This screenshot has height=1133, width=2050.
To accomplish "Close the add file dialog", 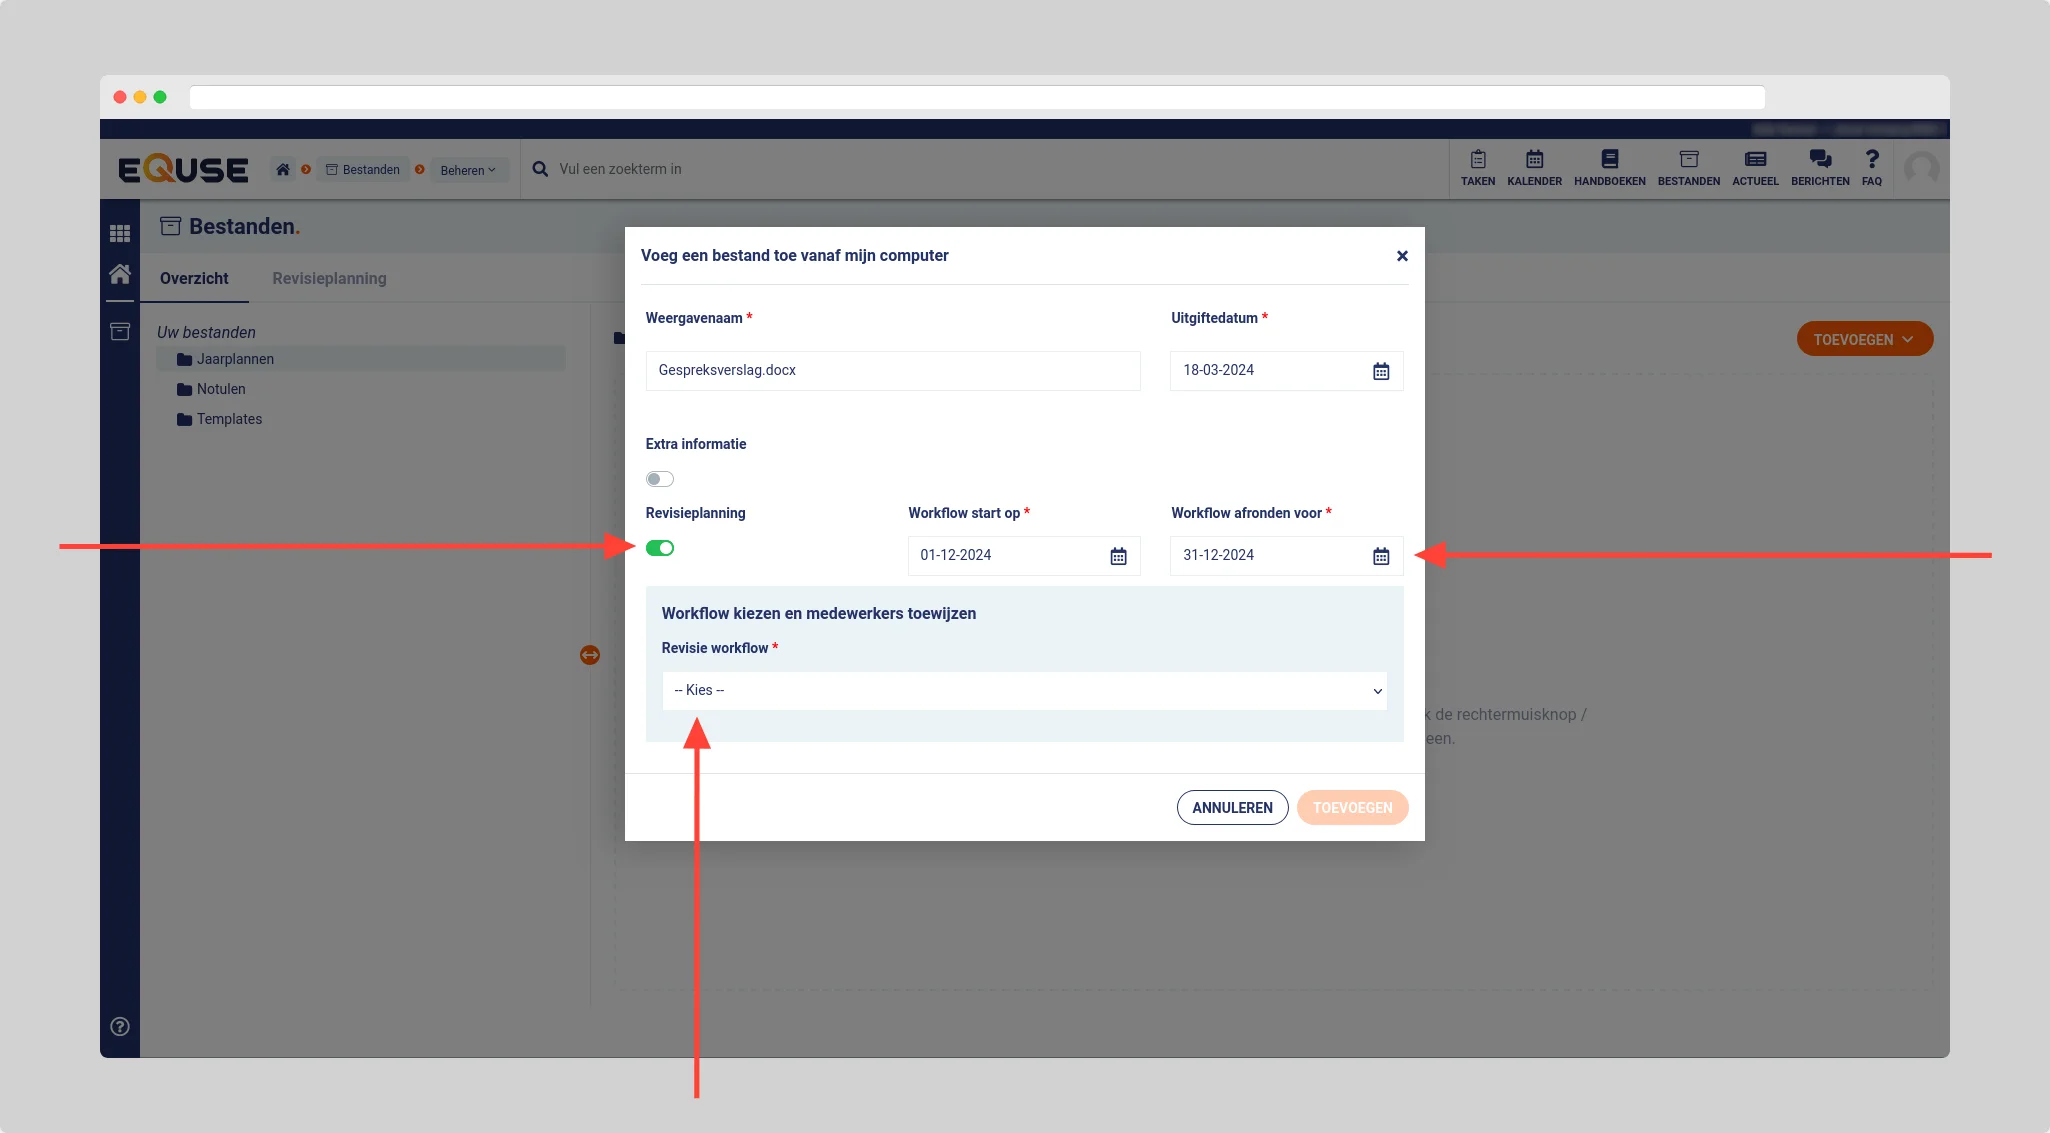I will click(1402, 256).
